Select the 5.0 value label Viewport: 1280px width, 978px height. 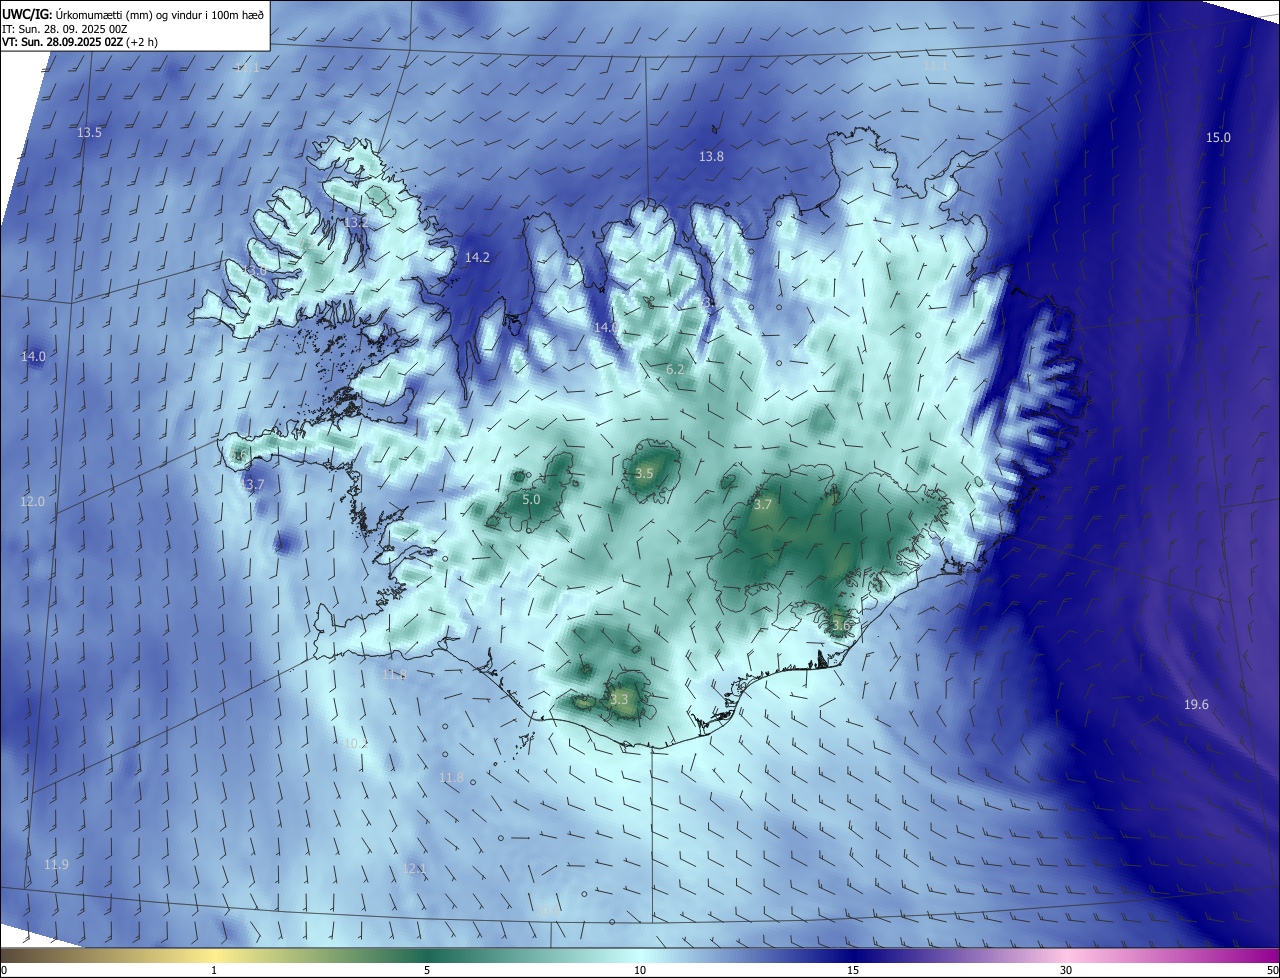(531, 499)
